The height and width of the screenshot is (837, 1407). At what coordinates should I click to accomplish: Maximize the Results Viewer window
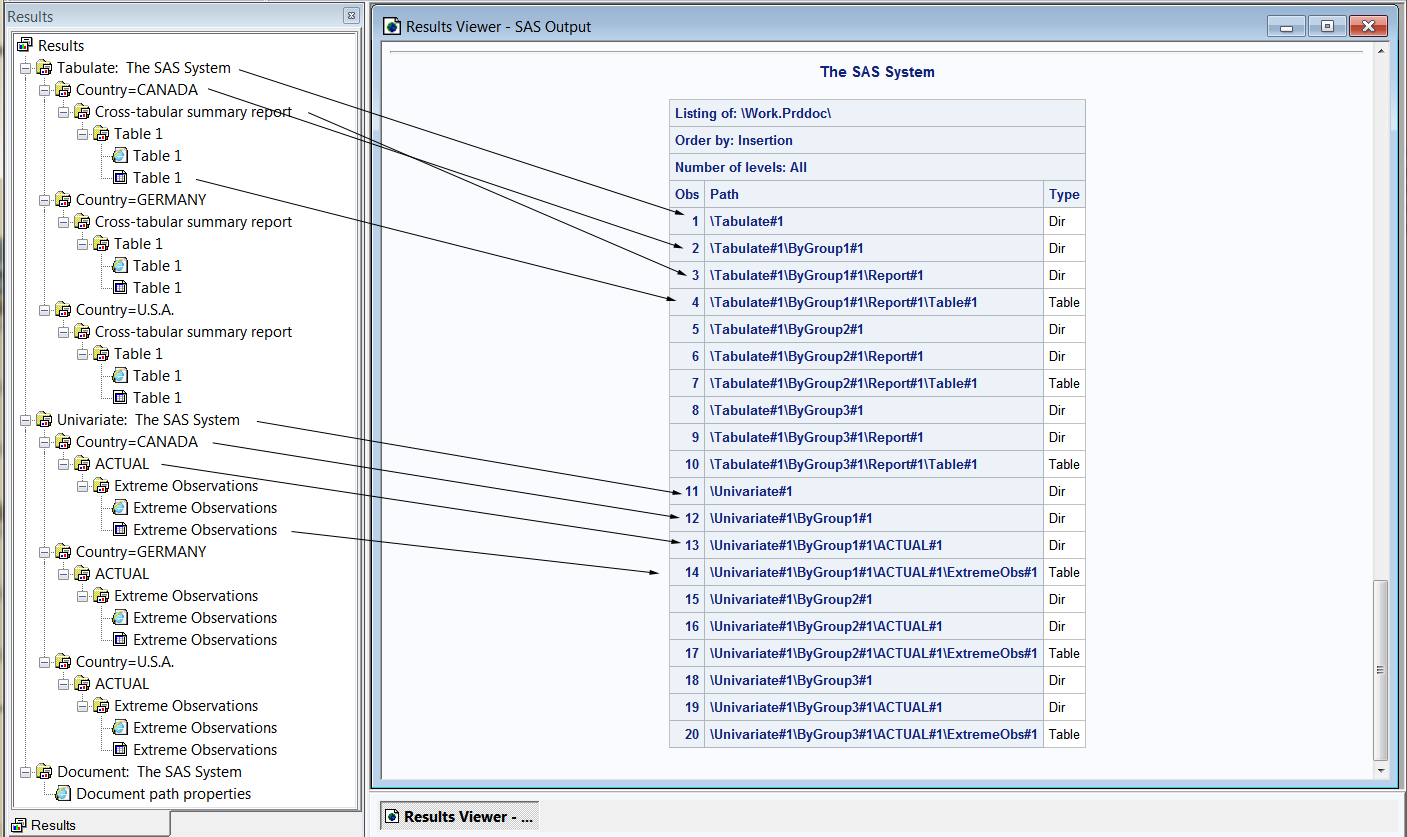(1327, 27)
